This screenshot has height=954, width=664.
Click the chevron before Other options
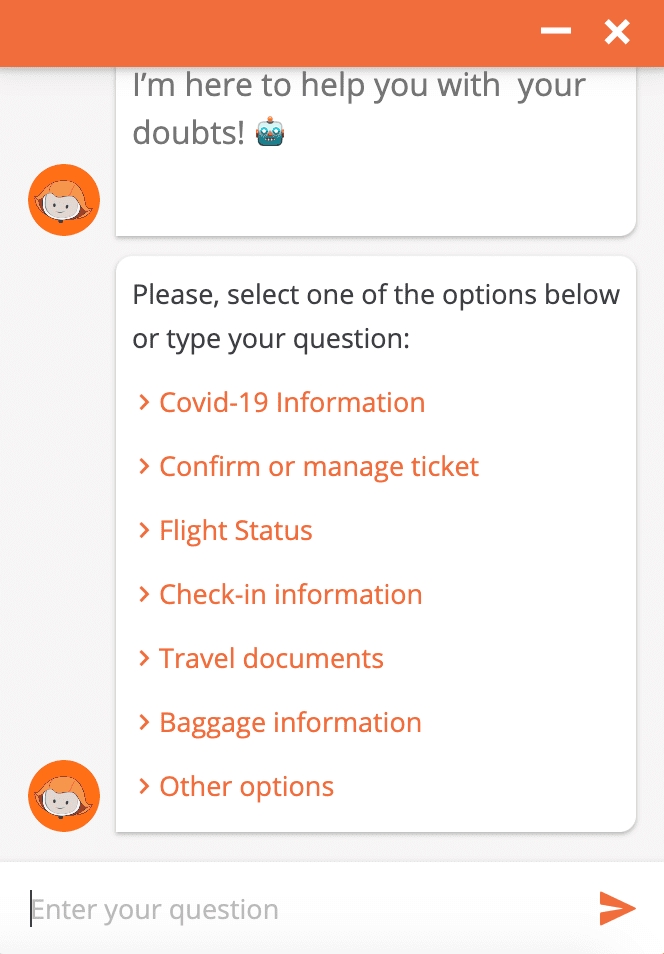(x=144, y=786)
